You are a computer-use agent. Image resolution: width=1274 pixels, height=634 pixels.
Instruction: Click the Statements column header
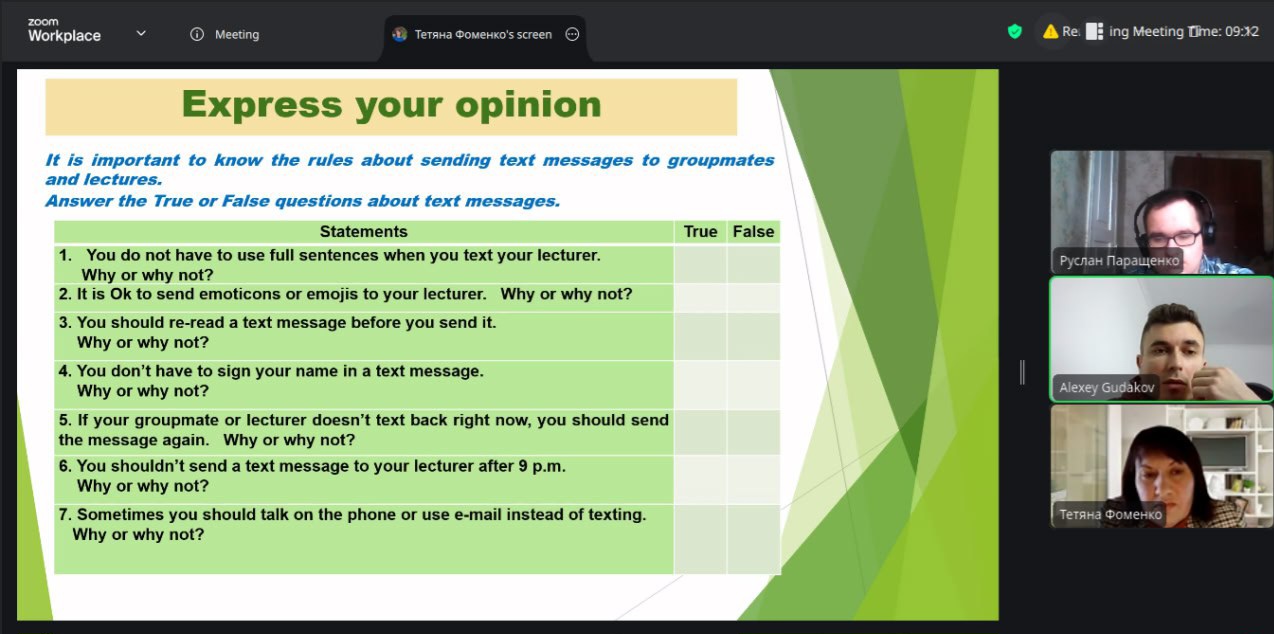click(x=363, y=232)
